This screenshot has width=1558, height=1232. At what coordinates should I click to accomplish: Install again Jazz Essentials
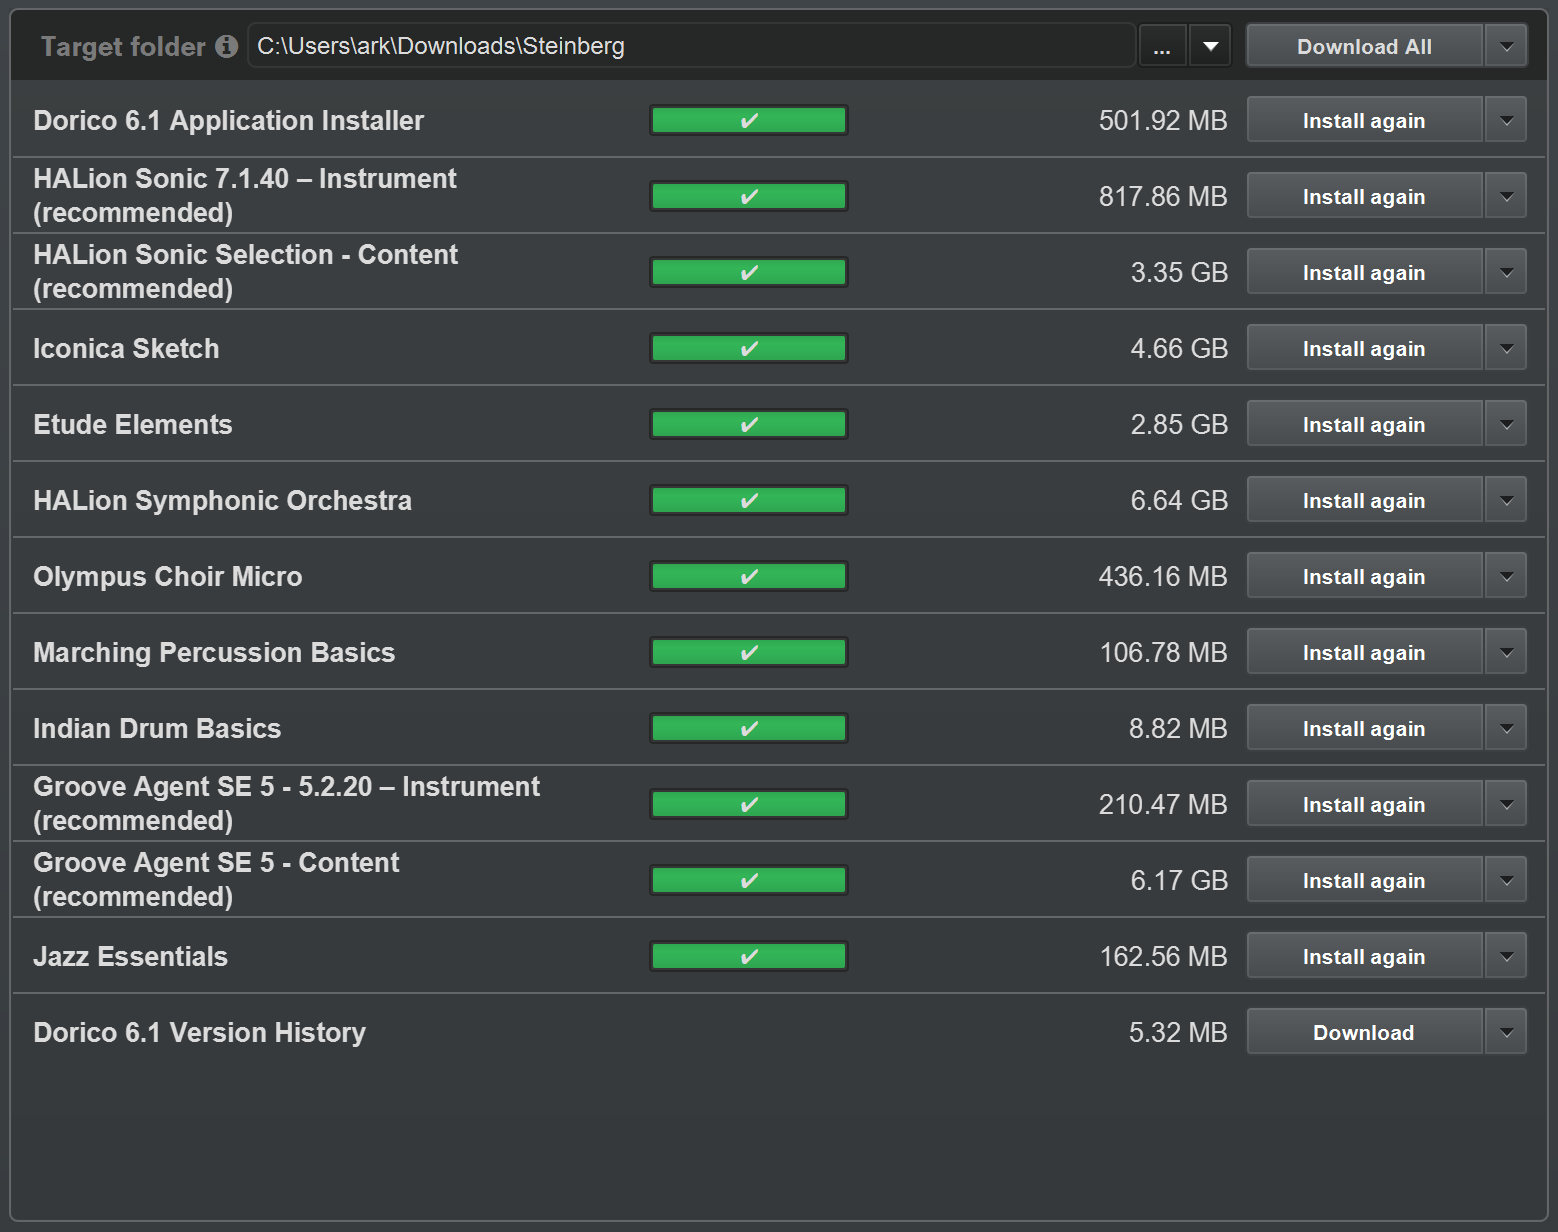tap(1364, 956)
